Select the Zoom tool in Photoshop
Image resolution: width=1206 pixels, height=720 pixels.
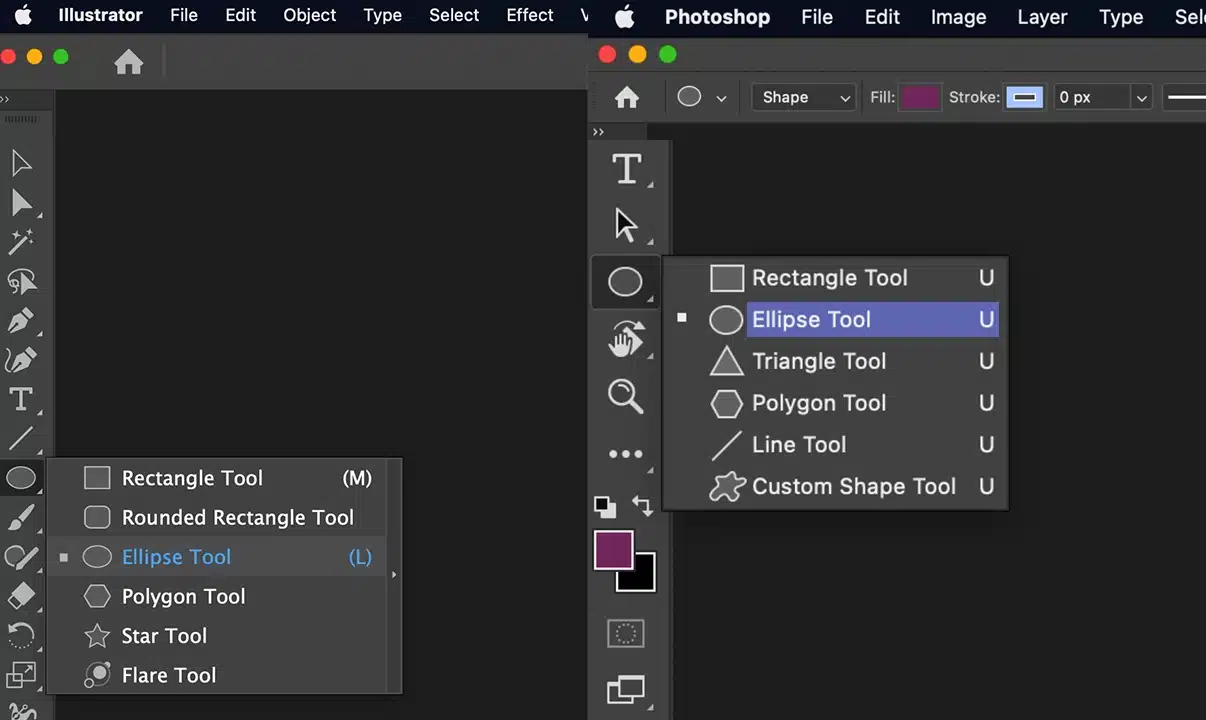point(625,396)
